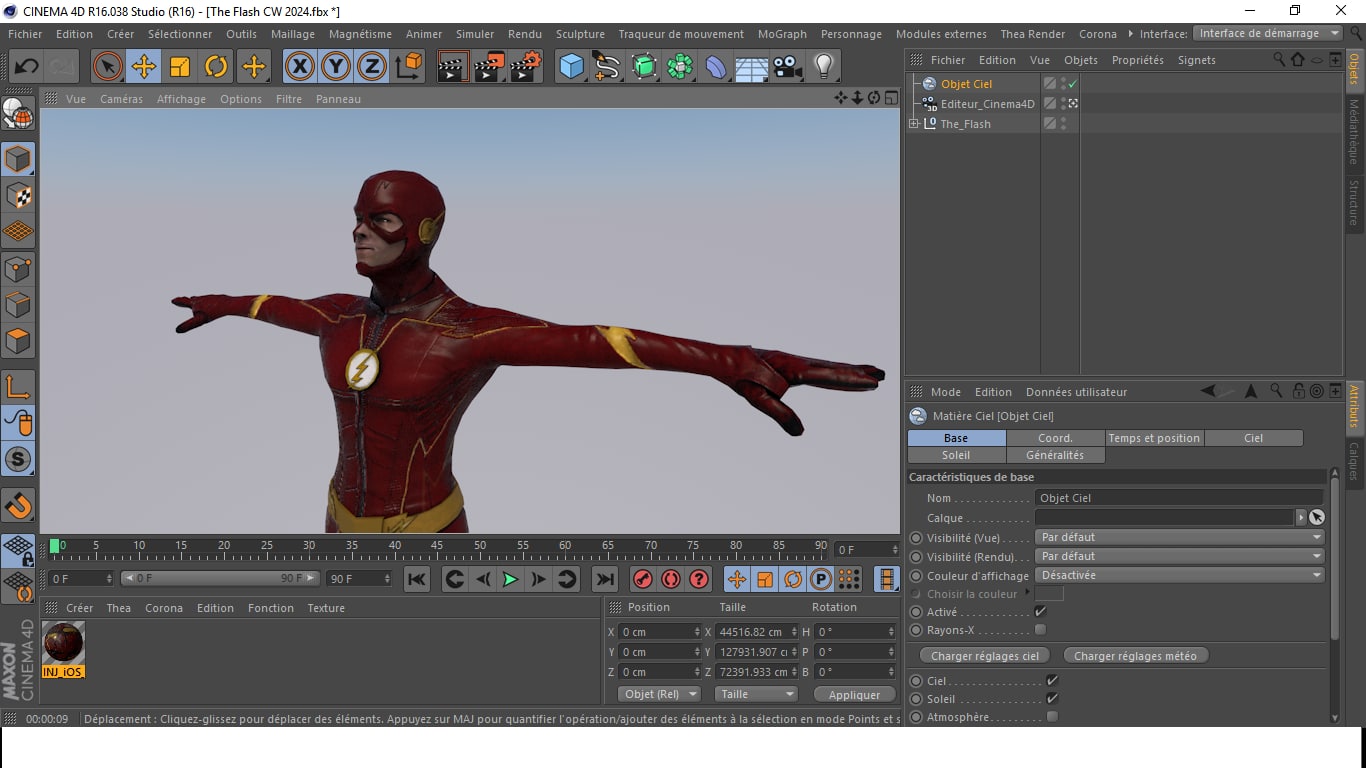Click Charger réglages météo button
Screen dimensions: 1366x768
(1135, 656)
